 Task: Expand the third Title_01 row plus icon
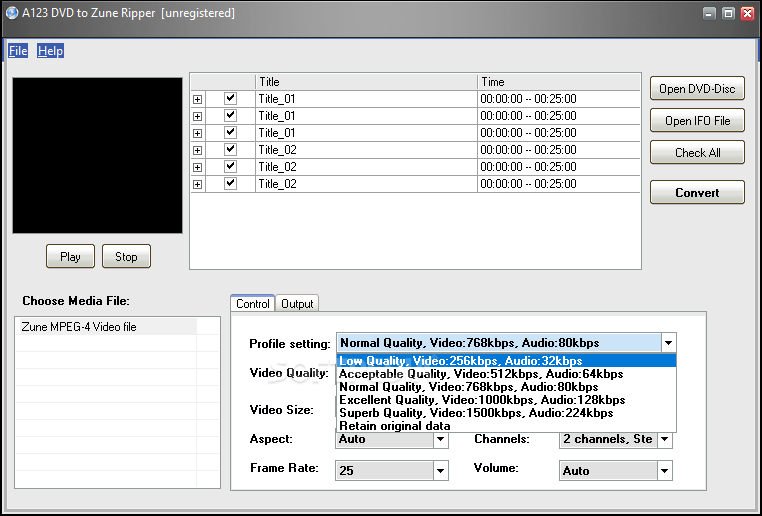(197, 134)
